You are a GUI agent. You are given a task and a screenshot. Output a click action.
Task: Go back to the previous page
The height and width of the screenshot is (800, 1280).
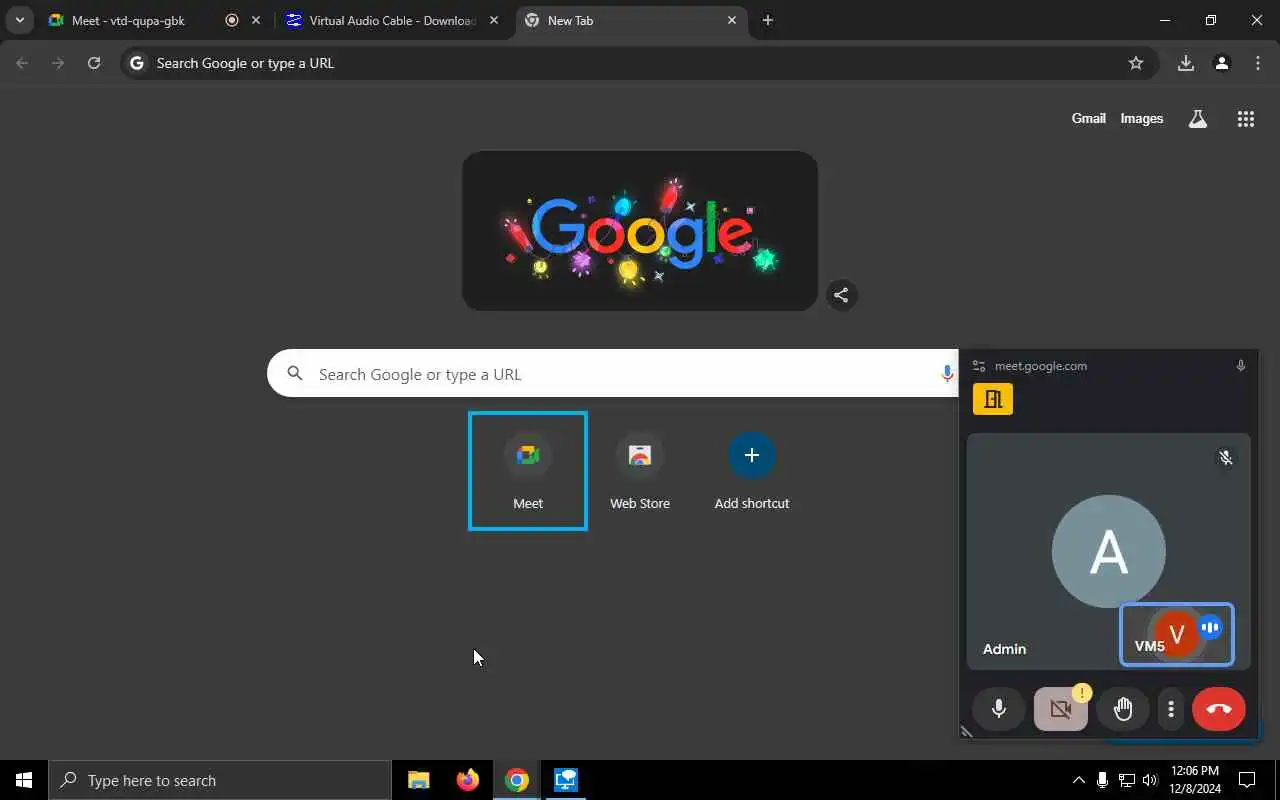coord(22,63)
